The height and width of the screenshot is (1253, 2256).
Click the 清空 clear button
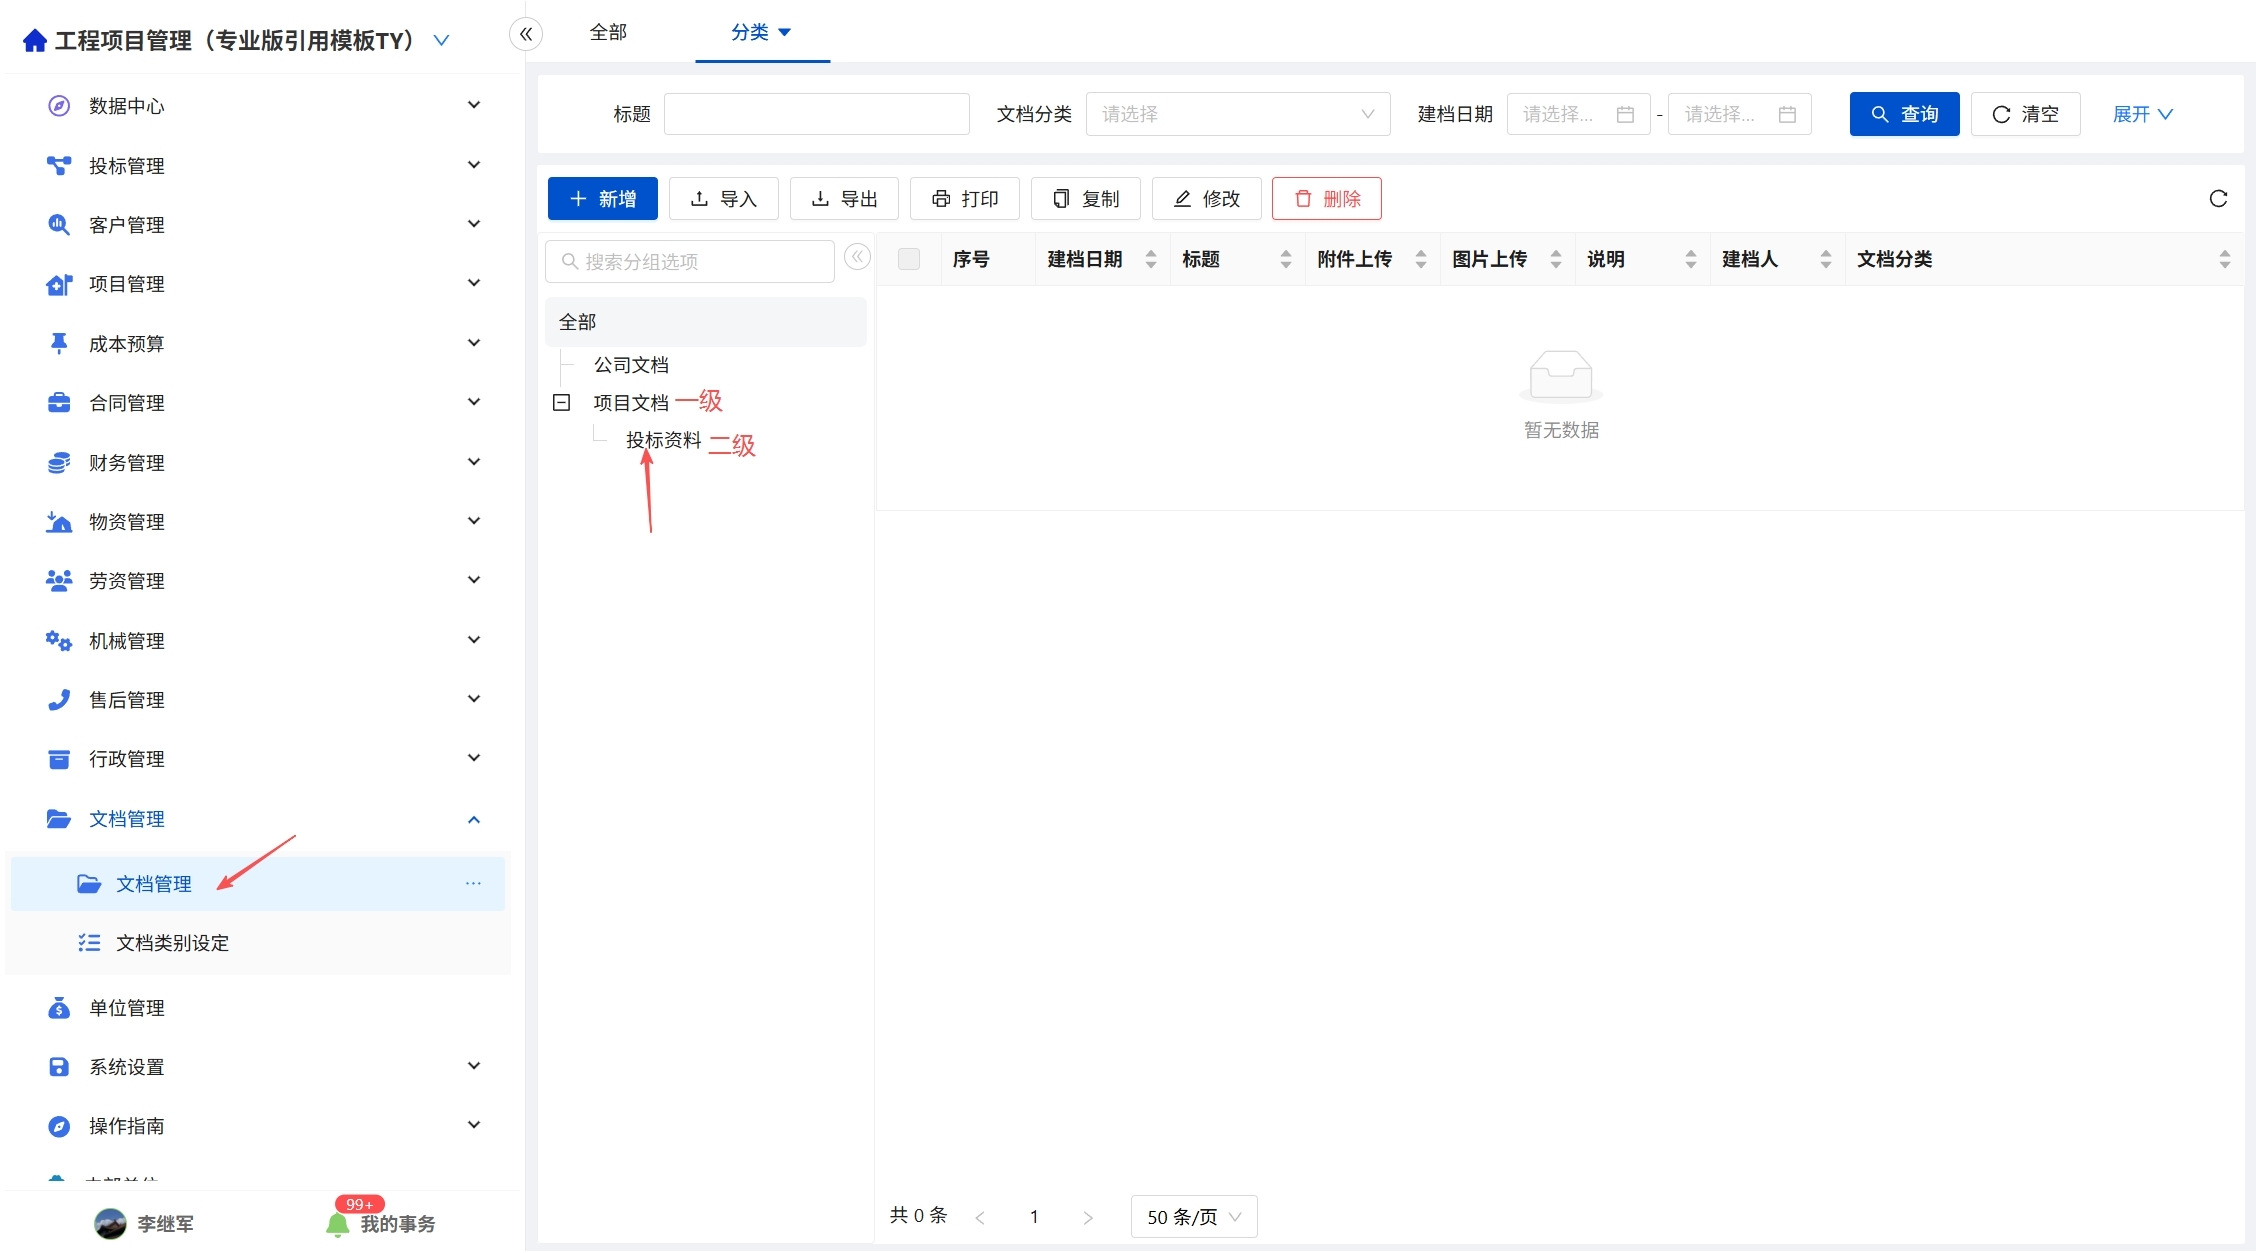pos(2025,113)
